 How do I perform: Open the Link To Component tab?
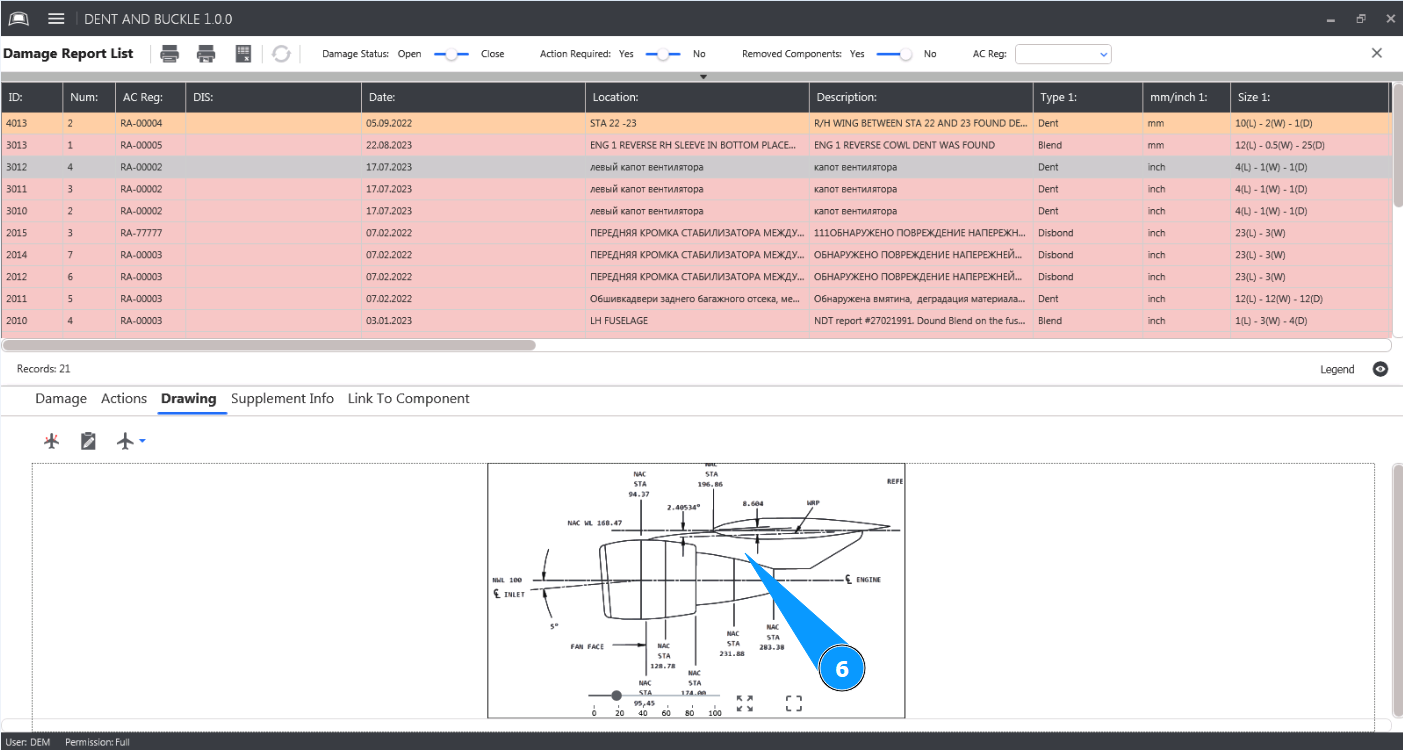408,398
